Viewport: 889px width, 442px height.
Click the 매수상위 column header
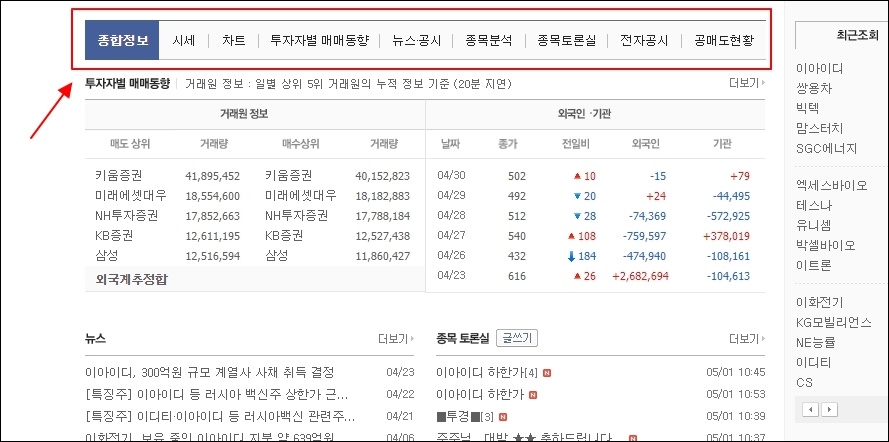click(300, 144)
